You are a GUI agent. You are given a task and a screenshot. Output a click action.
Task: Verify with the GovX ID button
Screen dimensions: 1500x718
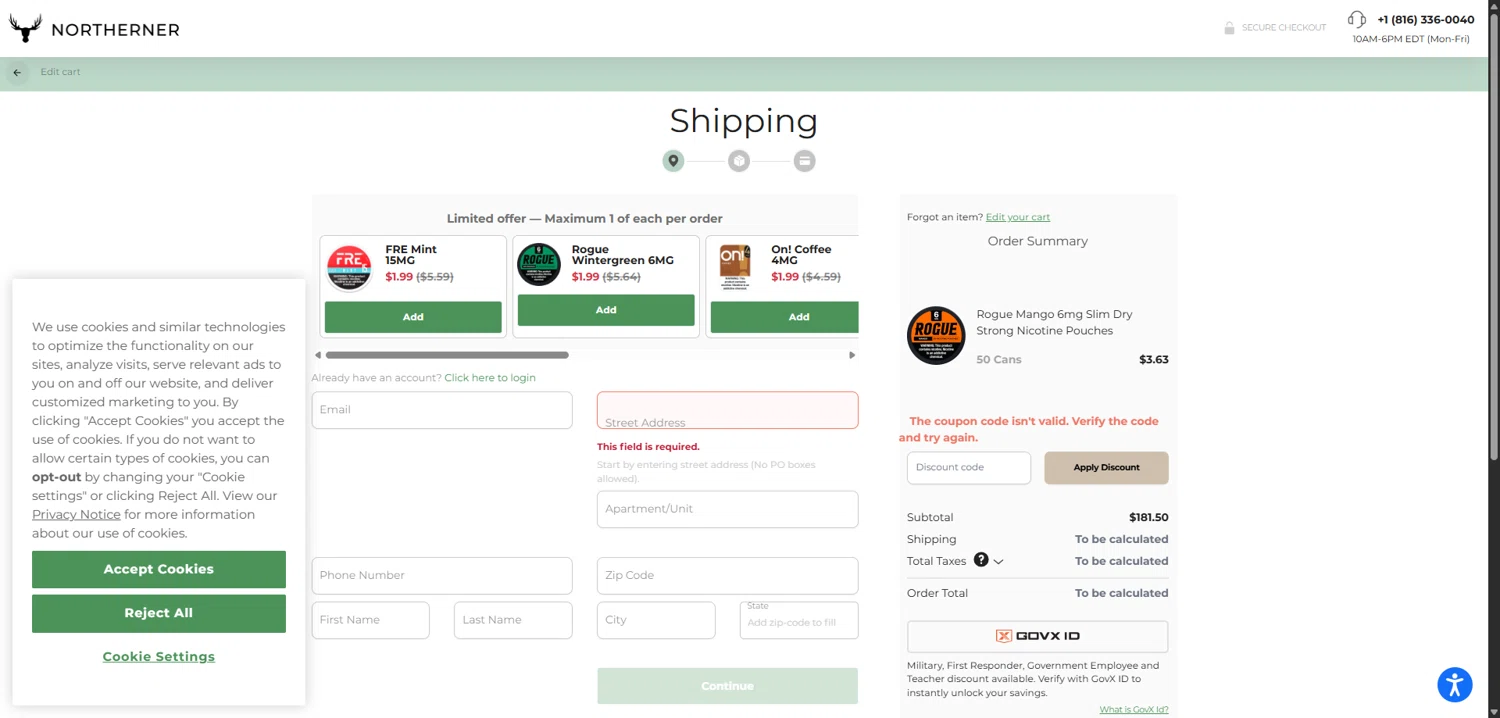click(x=1037, y=636)
